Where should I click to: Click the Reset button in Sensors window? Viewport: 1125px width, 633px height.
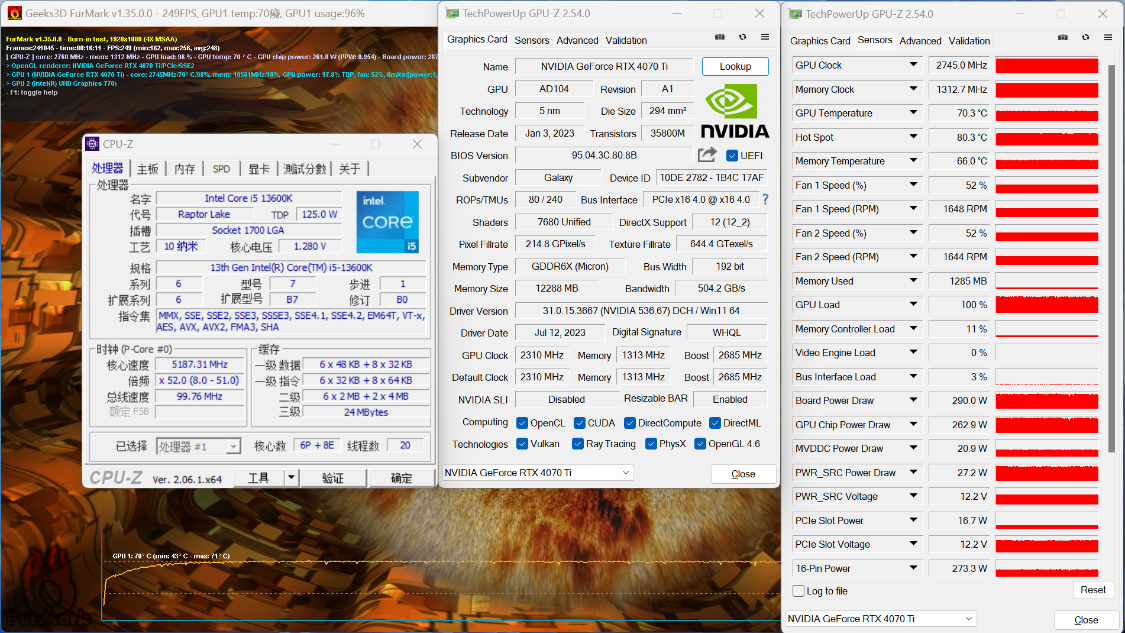point(1093,589)
